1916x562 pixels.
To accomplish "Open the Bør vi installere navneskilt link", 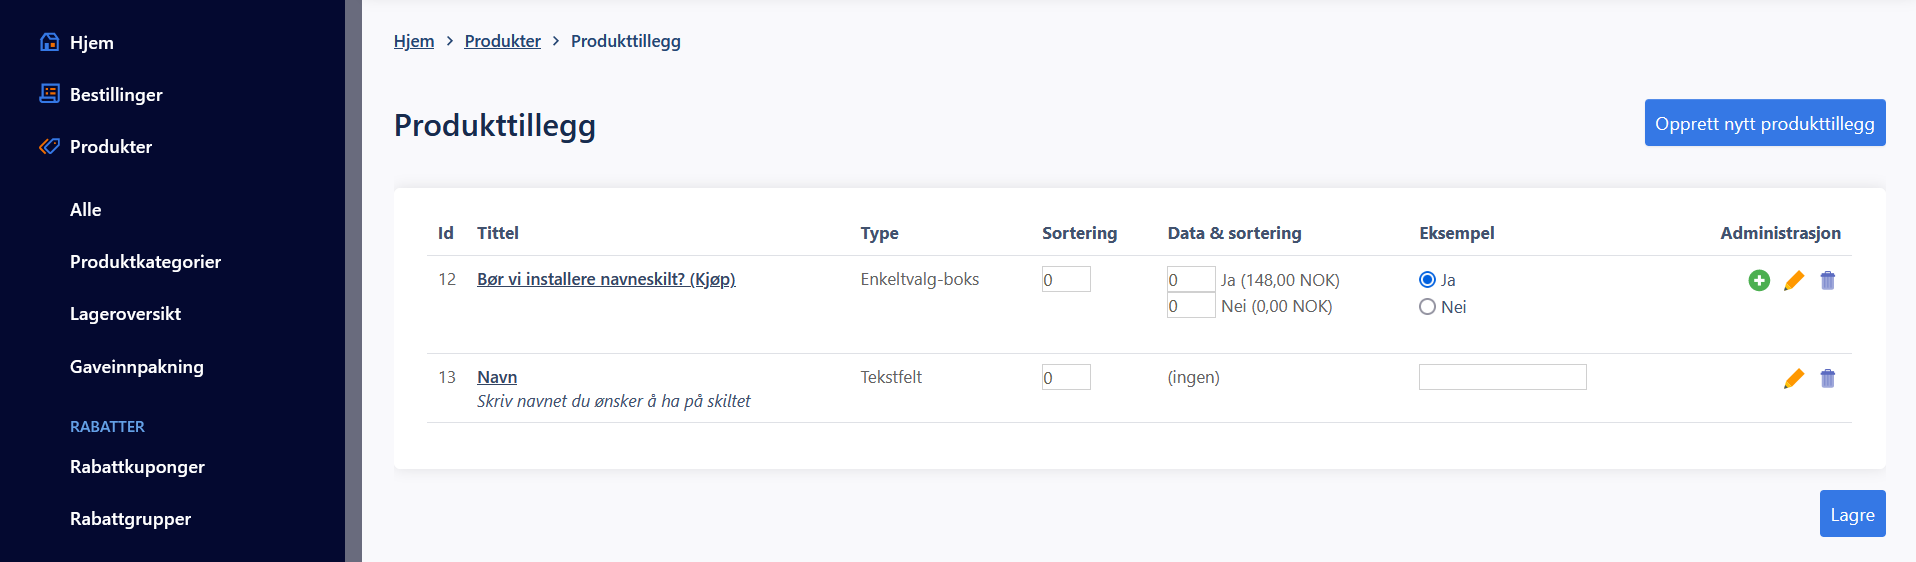I will pos(606,279).
